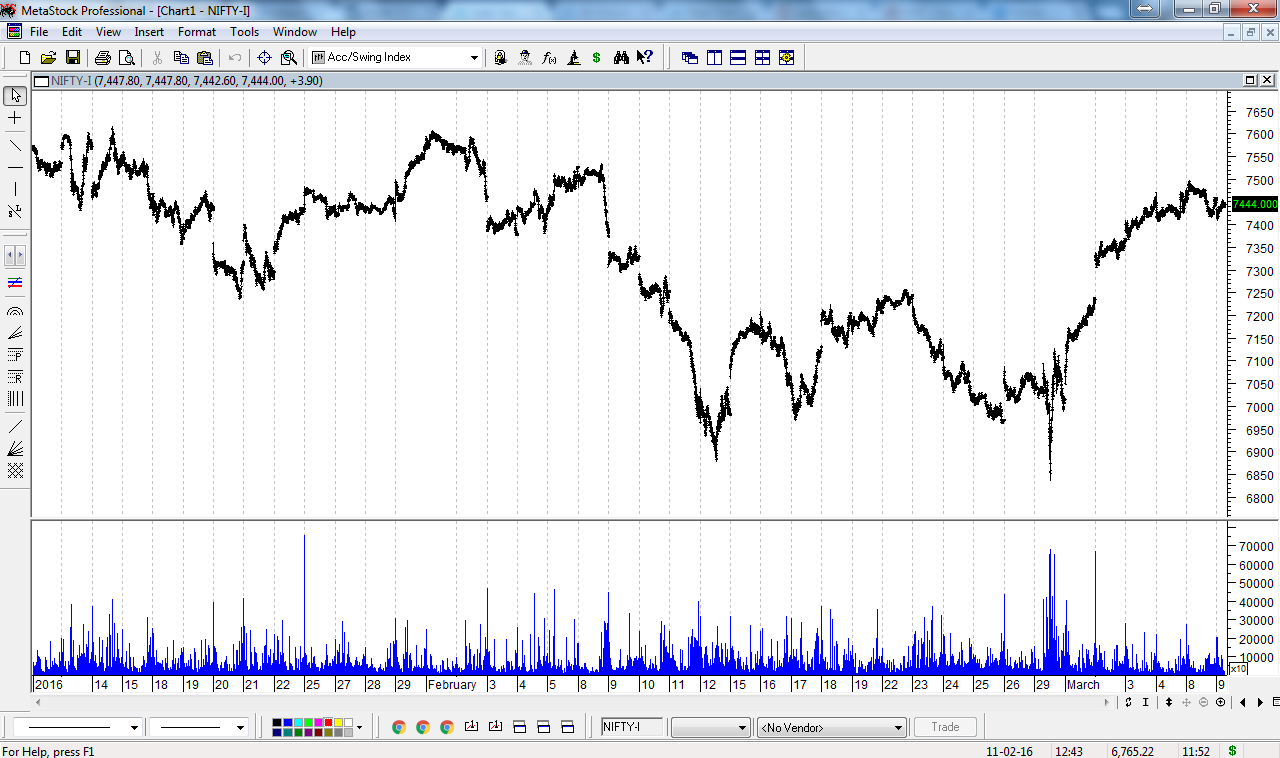Select the Trendline drawing tool
The image size is (1280, 758).
[x=15, y=146]
